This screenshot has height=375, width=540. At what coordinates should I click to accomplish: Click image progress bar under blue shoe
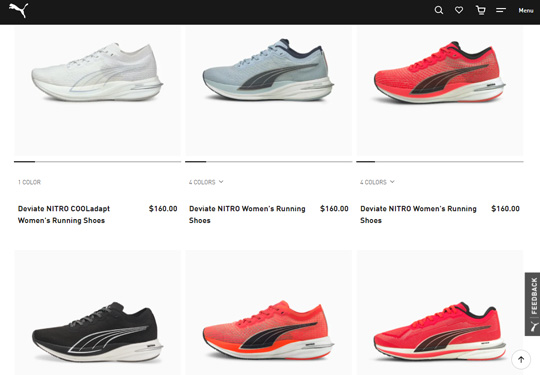[x=268, y=162]
